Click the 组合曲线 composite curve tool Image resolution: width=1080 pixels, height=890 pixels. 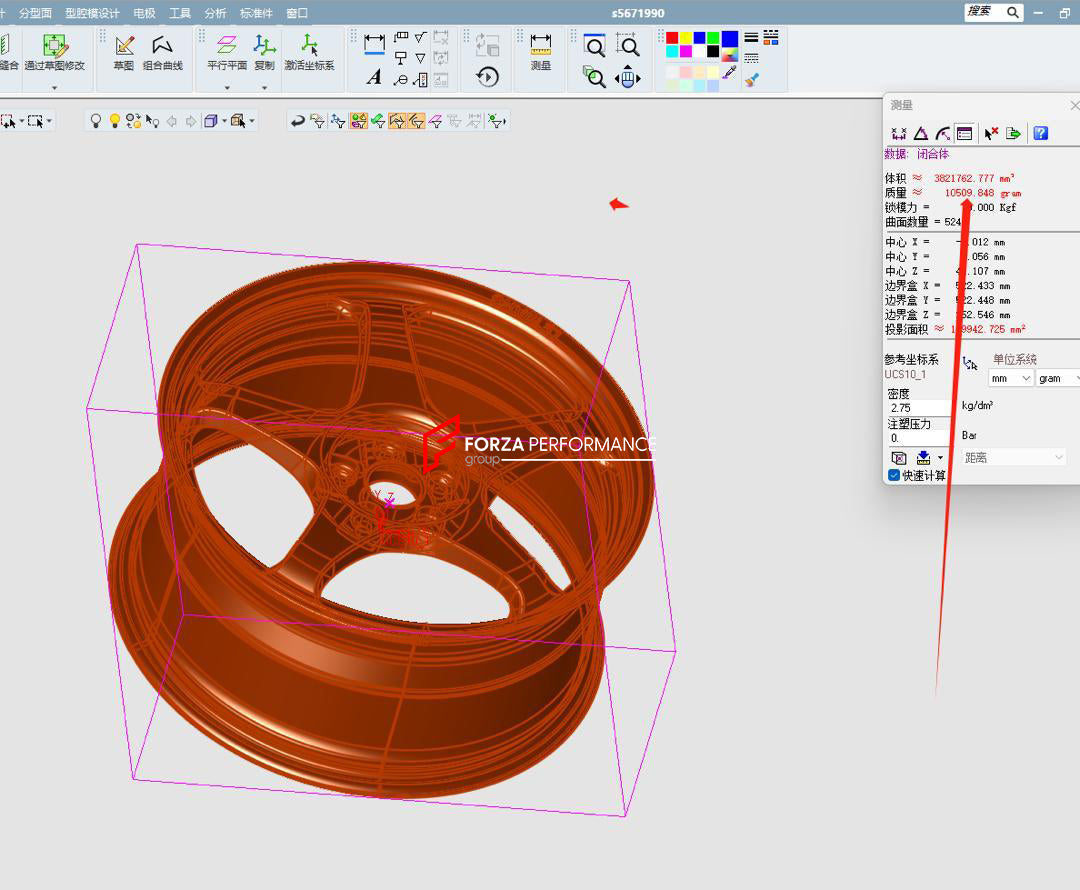162,52
